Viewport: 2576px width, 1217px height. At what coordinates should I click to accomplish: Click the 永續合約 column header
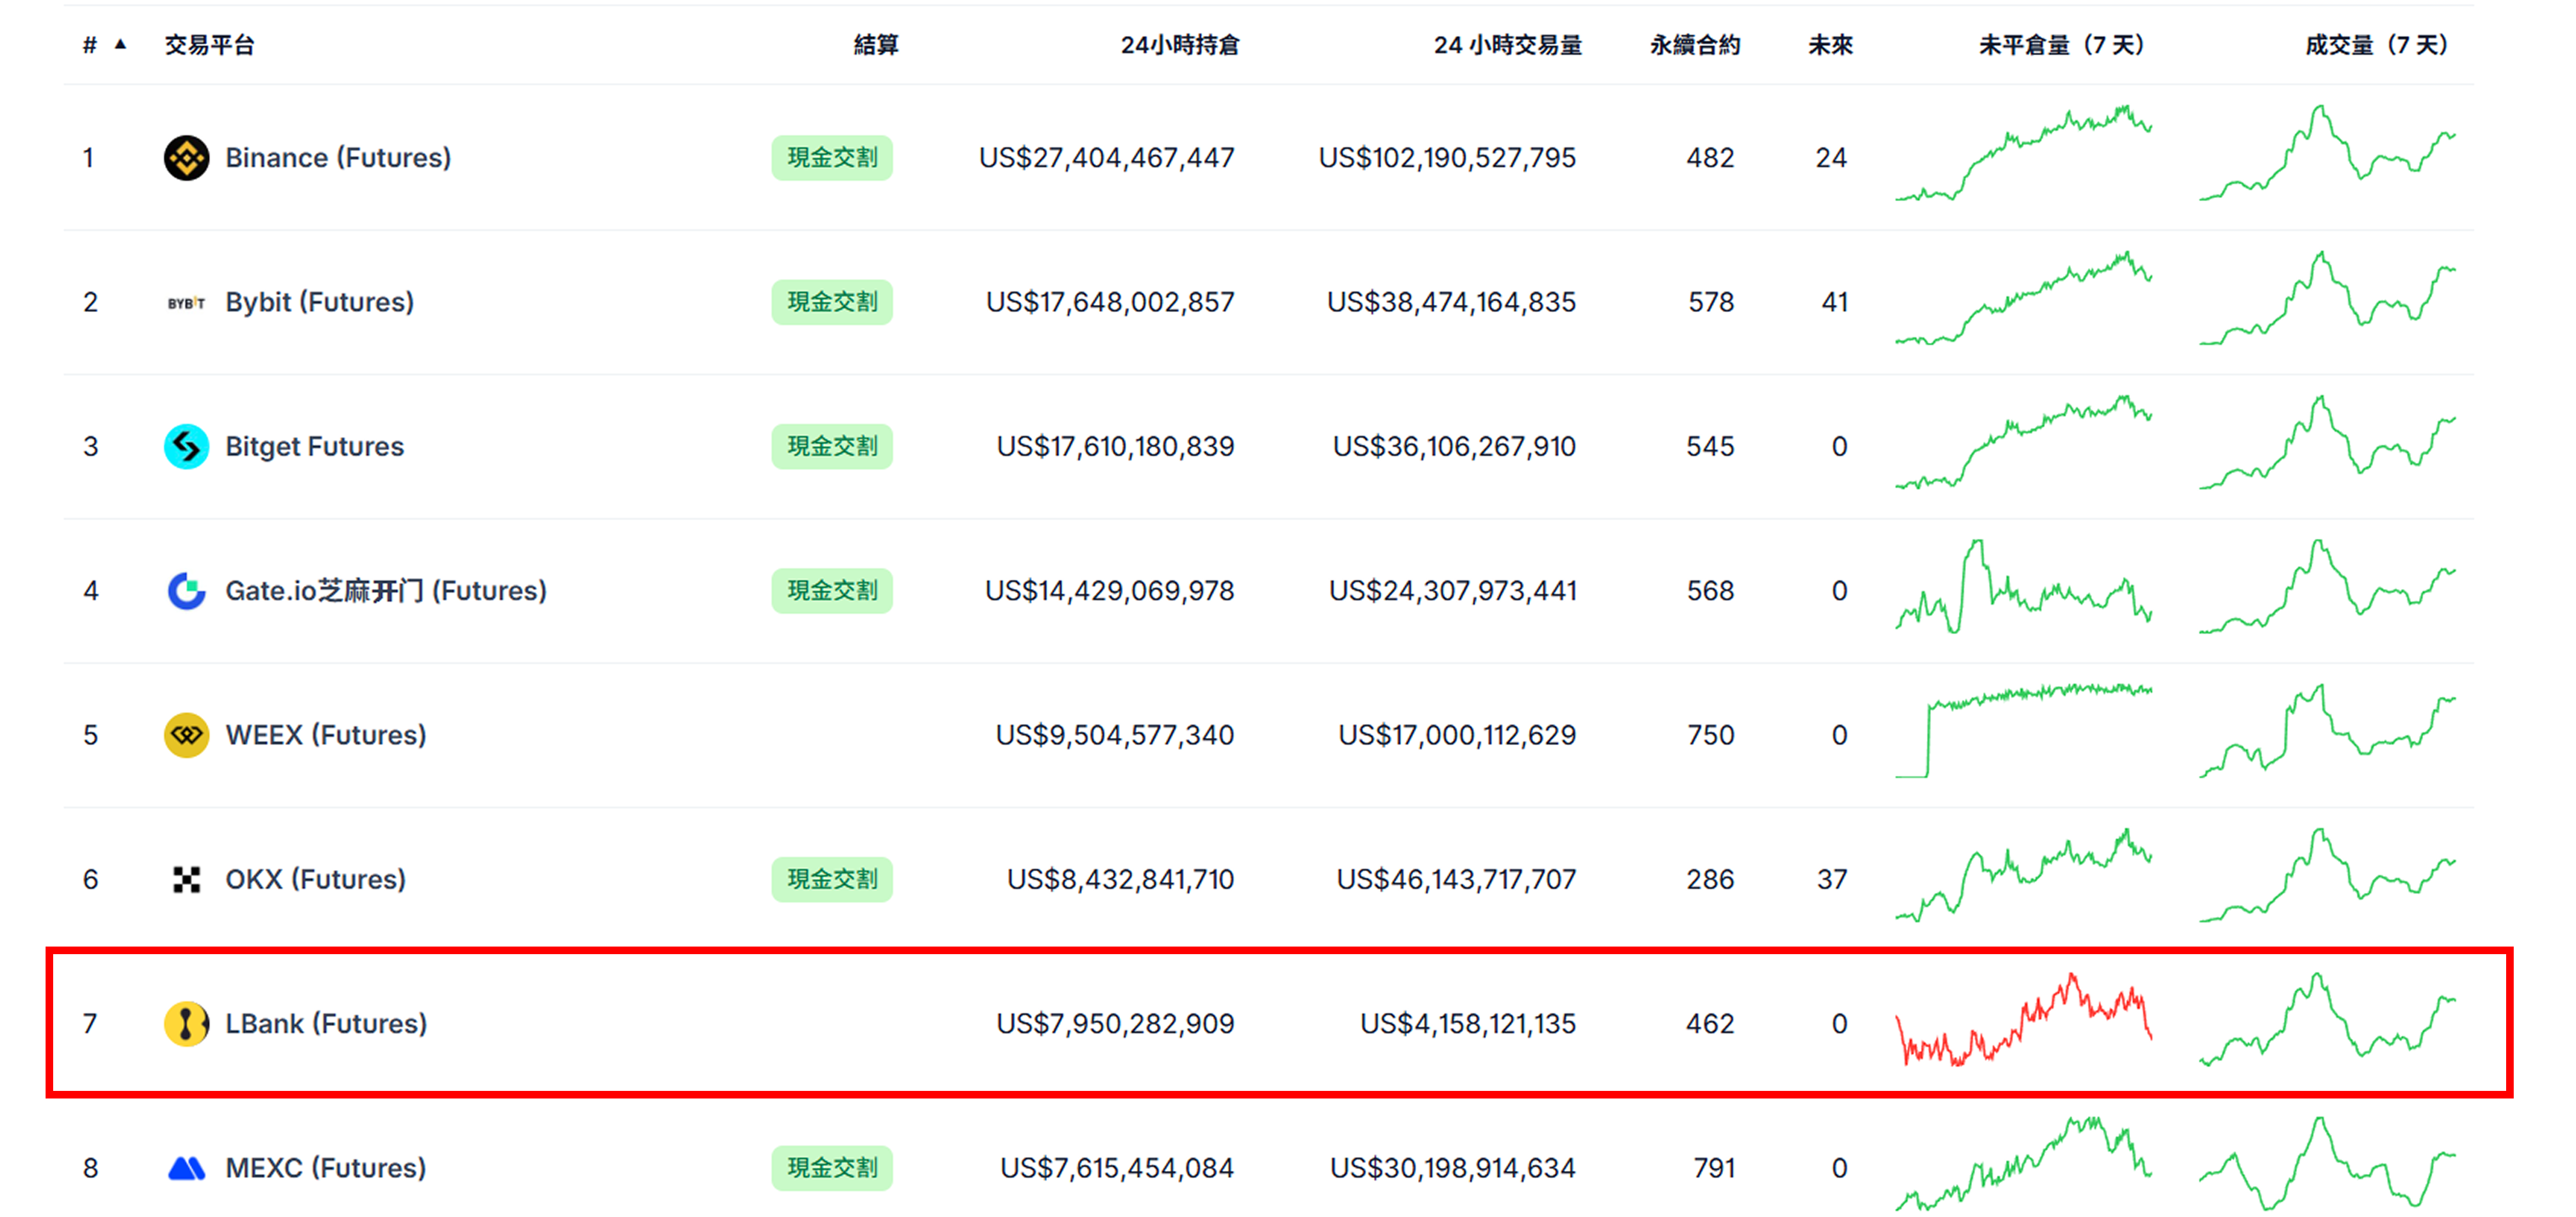(1694, 45)
